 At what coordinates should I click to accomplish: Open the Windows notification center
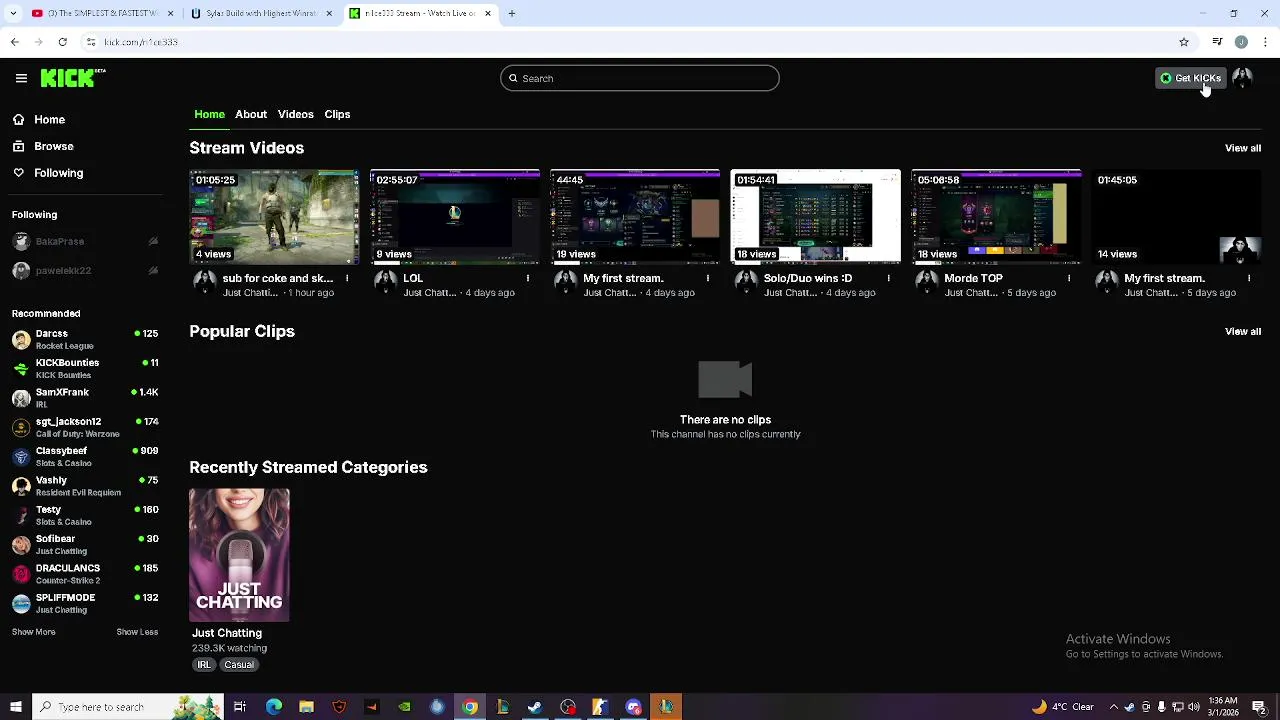tap(1260, 707)
